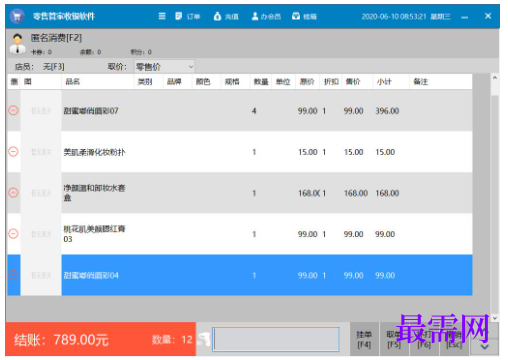Close the cashier window

pyautogui.click(x=488, y=16)
